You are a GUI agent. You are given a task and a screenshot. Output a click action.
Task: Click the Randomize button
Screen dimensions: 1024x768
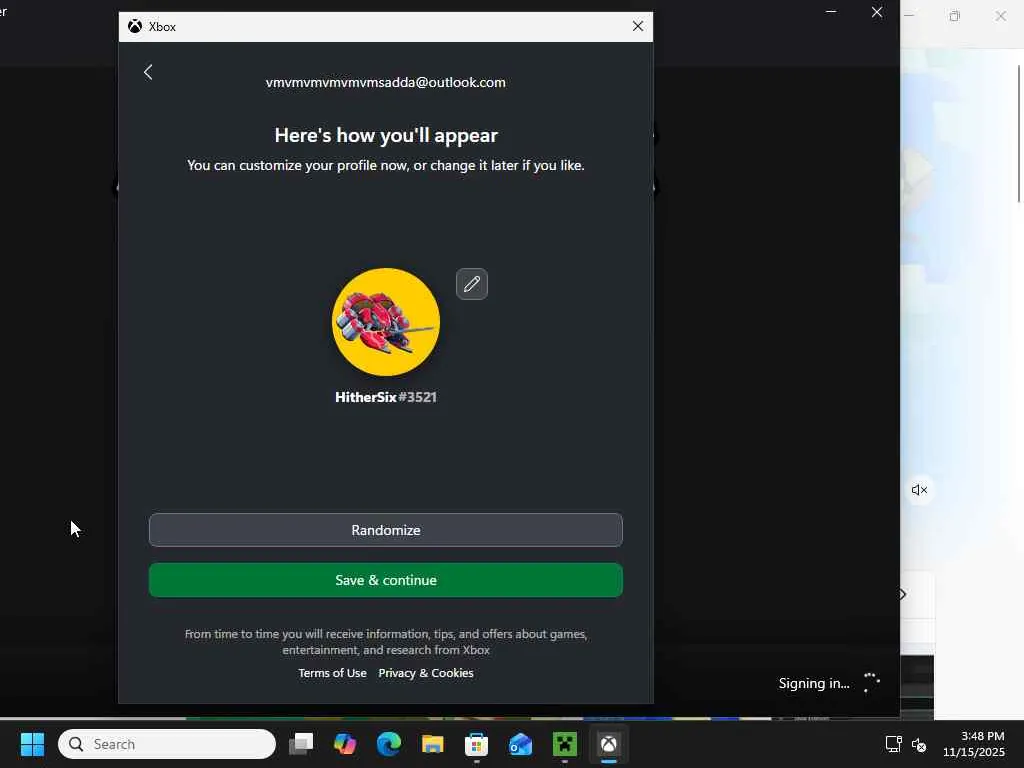(x=385, y=530)
